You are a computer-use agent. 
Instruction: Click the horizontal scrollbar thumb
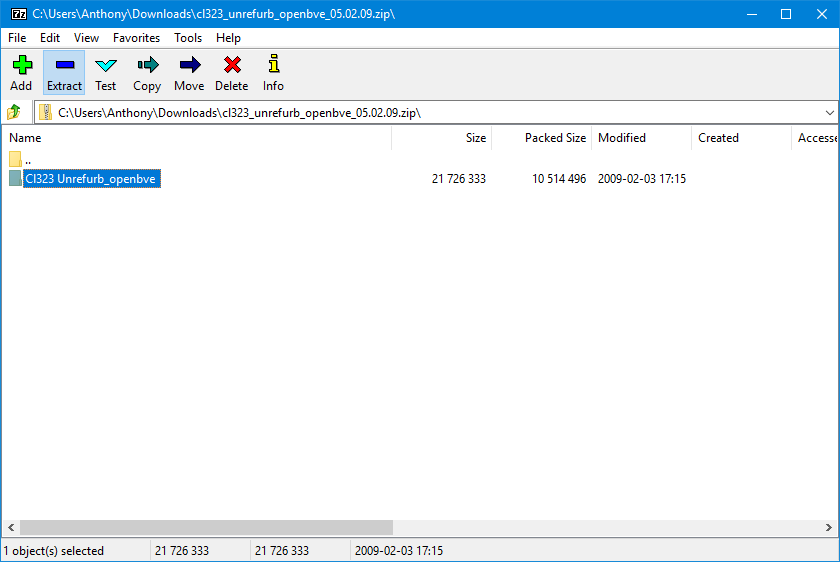[206, 528]
